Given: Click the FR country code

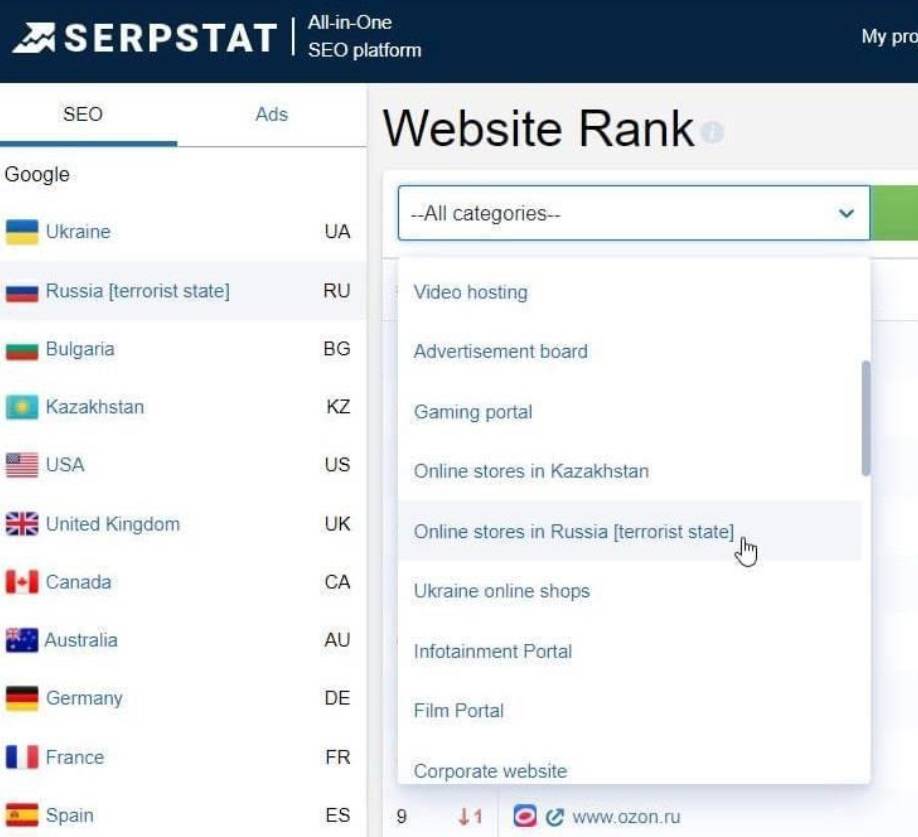Looking at the screenshot, I should point(338,757).
